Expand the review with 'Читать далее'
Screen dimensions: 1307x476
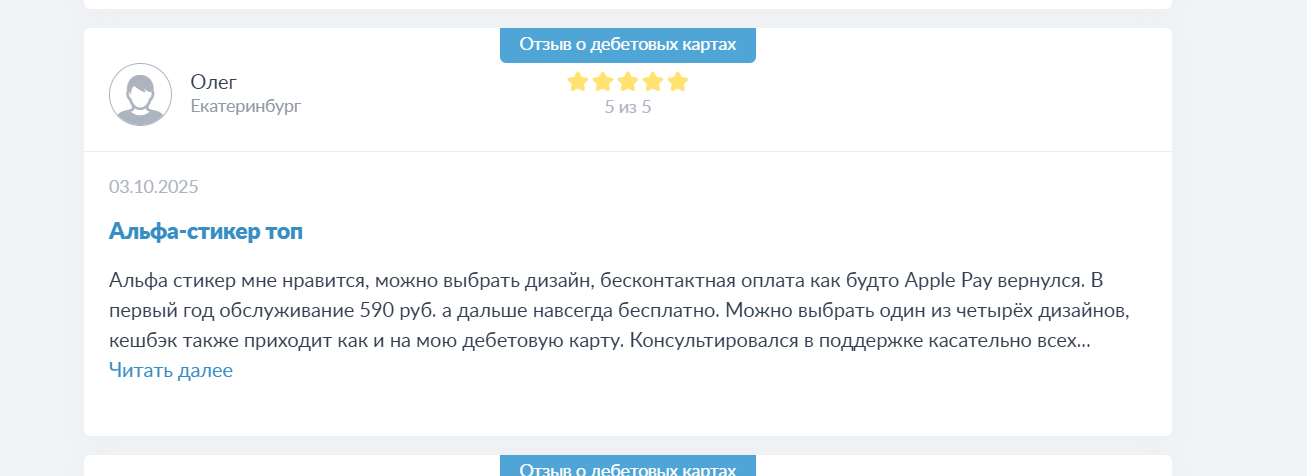coord(170,370)
